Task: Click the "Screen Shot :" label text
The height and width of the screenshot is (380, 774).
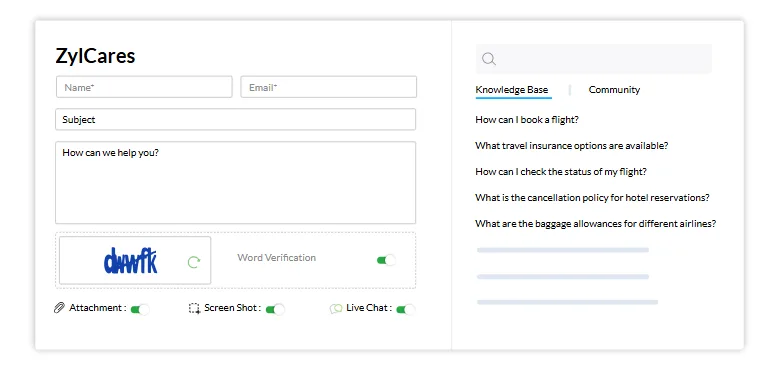Action: click(x=232, y=308)
